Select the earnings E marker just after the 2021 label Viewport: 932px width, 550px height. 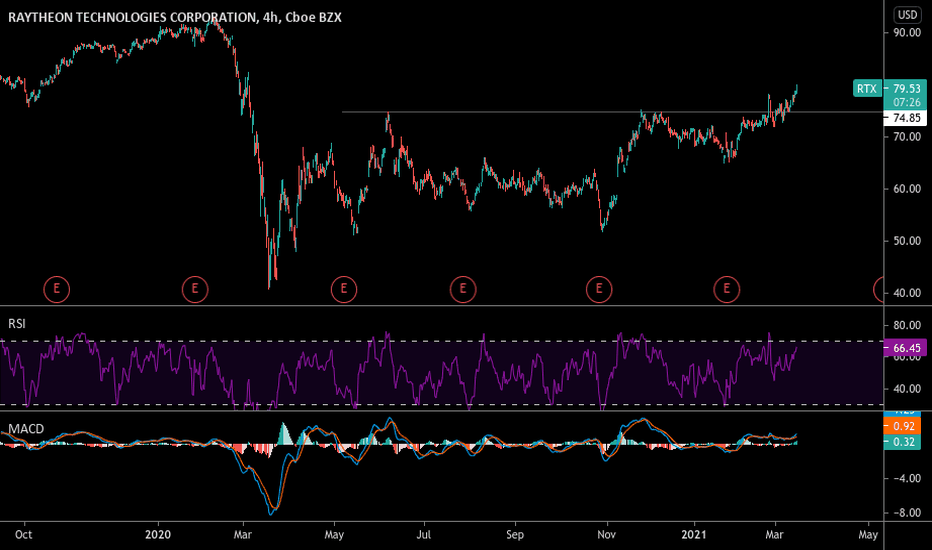[726, 290]
